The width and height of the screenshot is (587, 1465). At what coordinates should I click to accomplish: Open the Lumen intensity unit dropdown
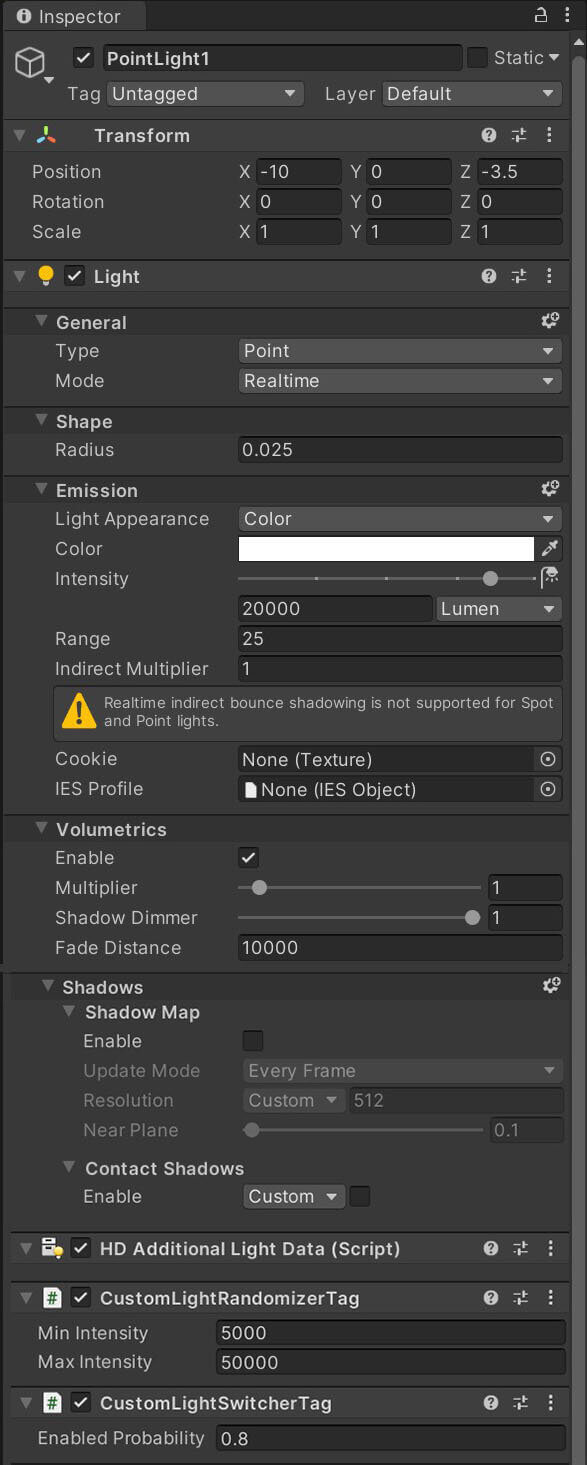[499, 608]
